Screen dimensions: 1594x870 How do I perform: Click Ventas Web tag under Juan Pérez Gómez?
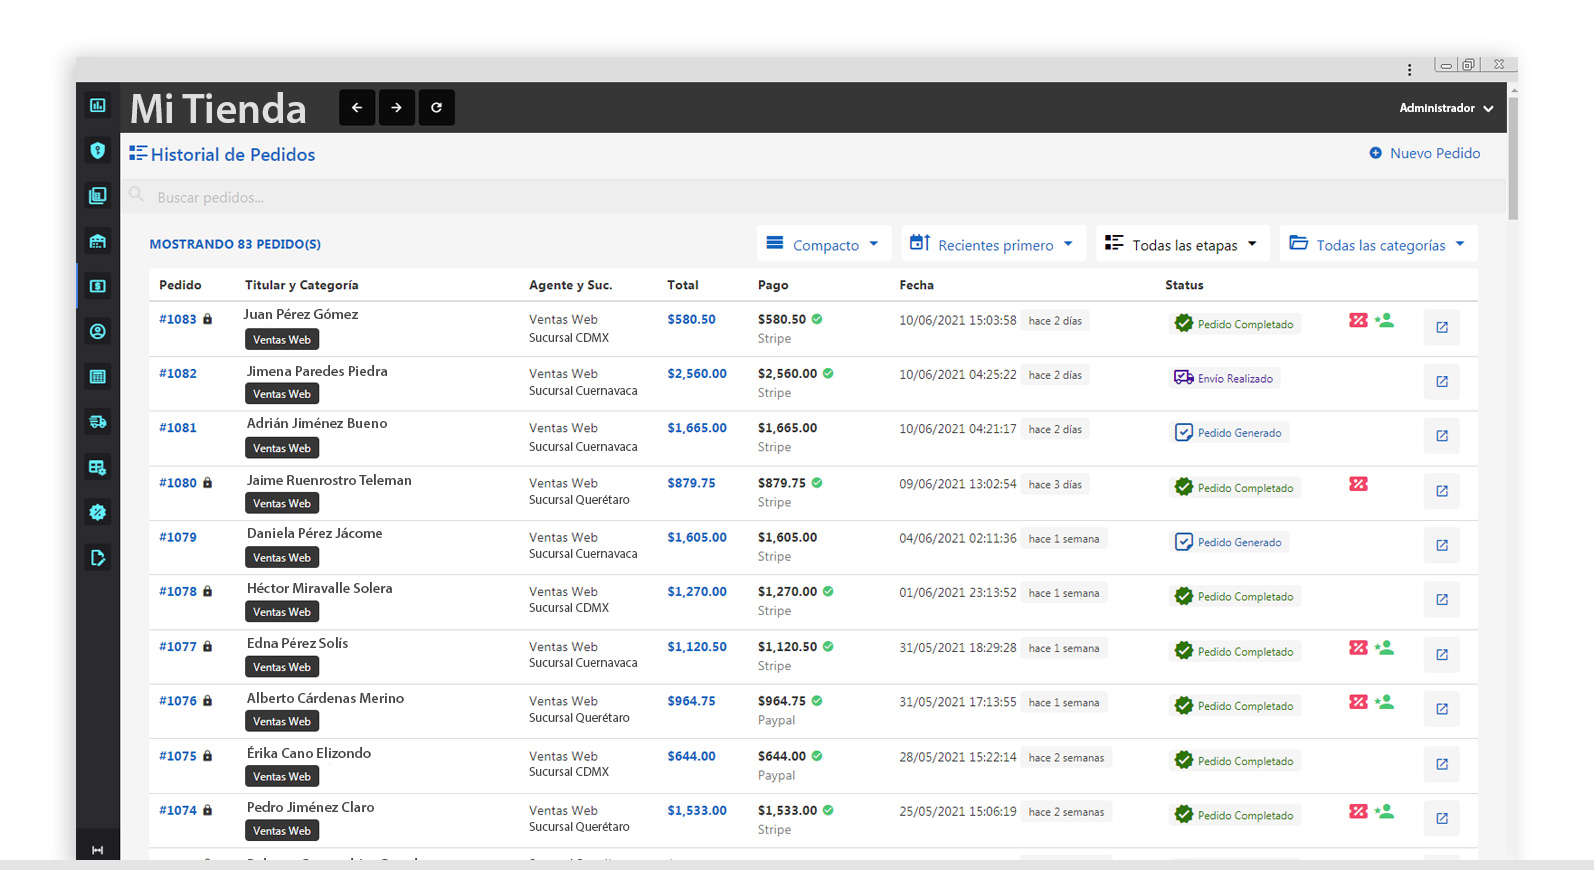coord(281,340)
